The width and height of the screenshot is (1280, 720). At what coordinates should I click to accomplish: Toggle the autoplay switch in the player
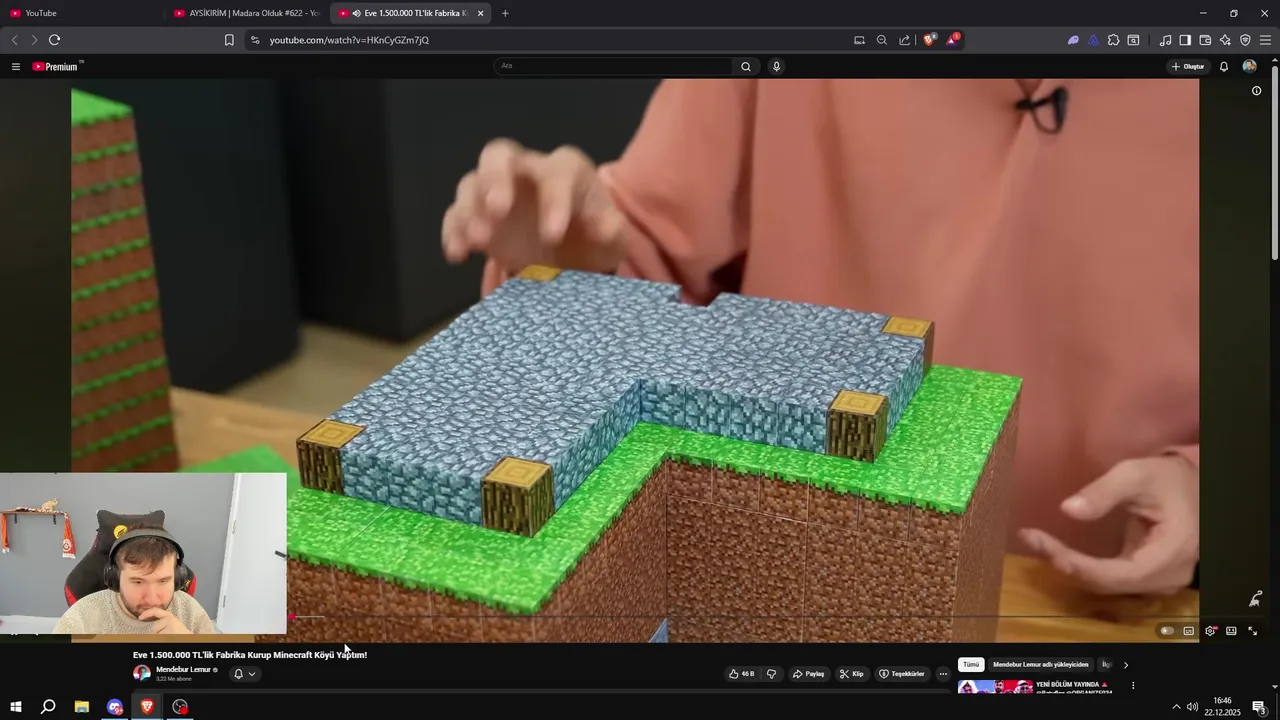(x=1166, y=631)
